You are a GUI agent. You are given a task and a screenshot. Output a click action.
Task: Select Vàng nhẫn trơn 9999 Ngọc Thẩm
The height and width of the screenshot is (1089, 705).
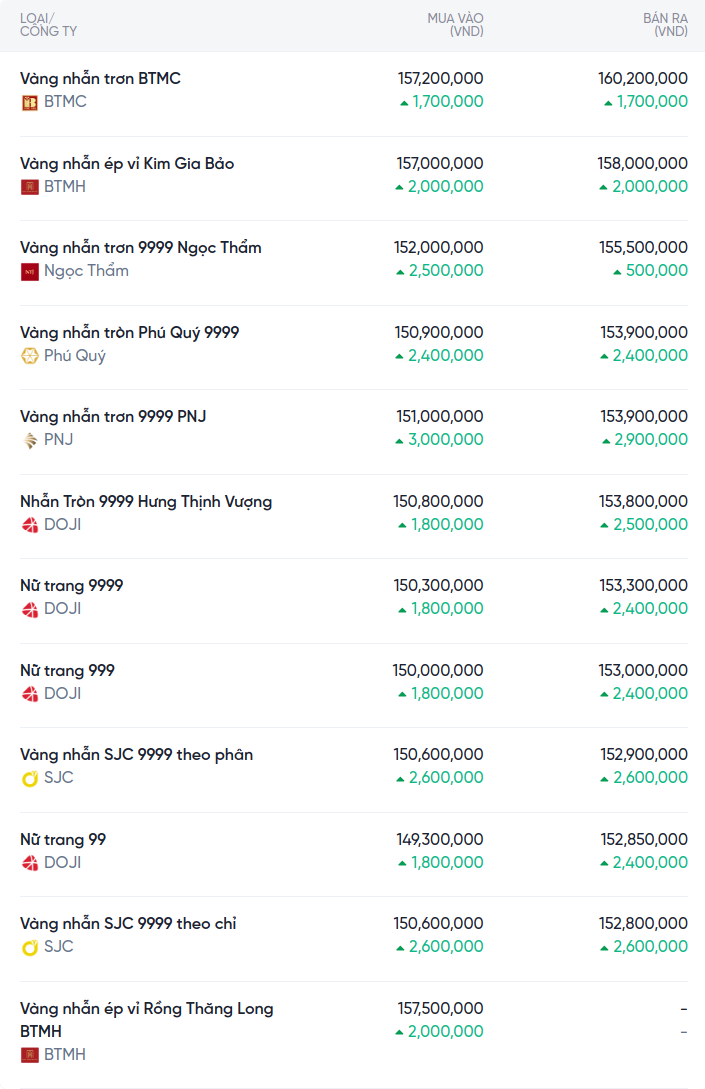tap(140, 247)
